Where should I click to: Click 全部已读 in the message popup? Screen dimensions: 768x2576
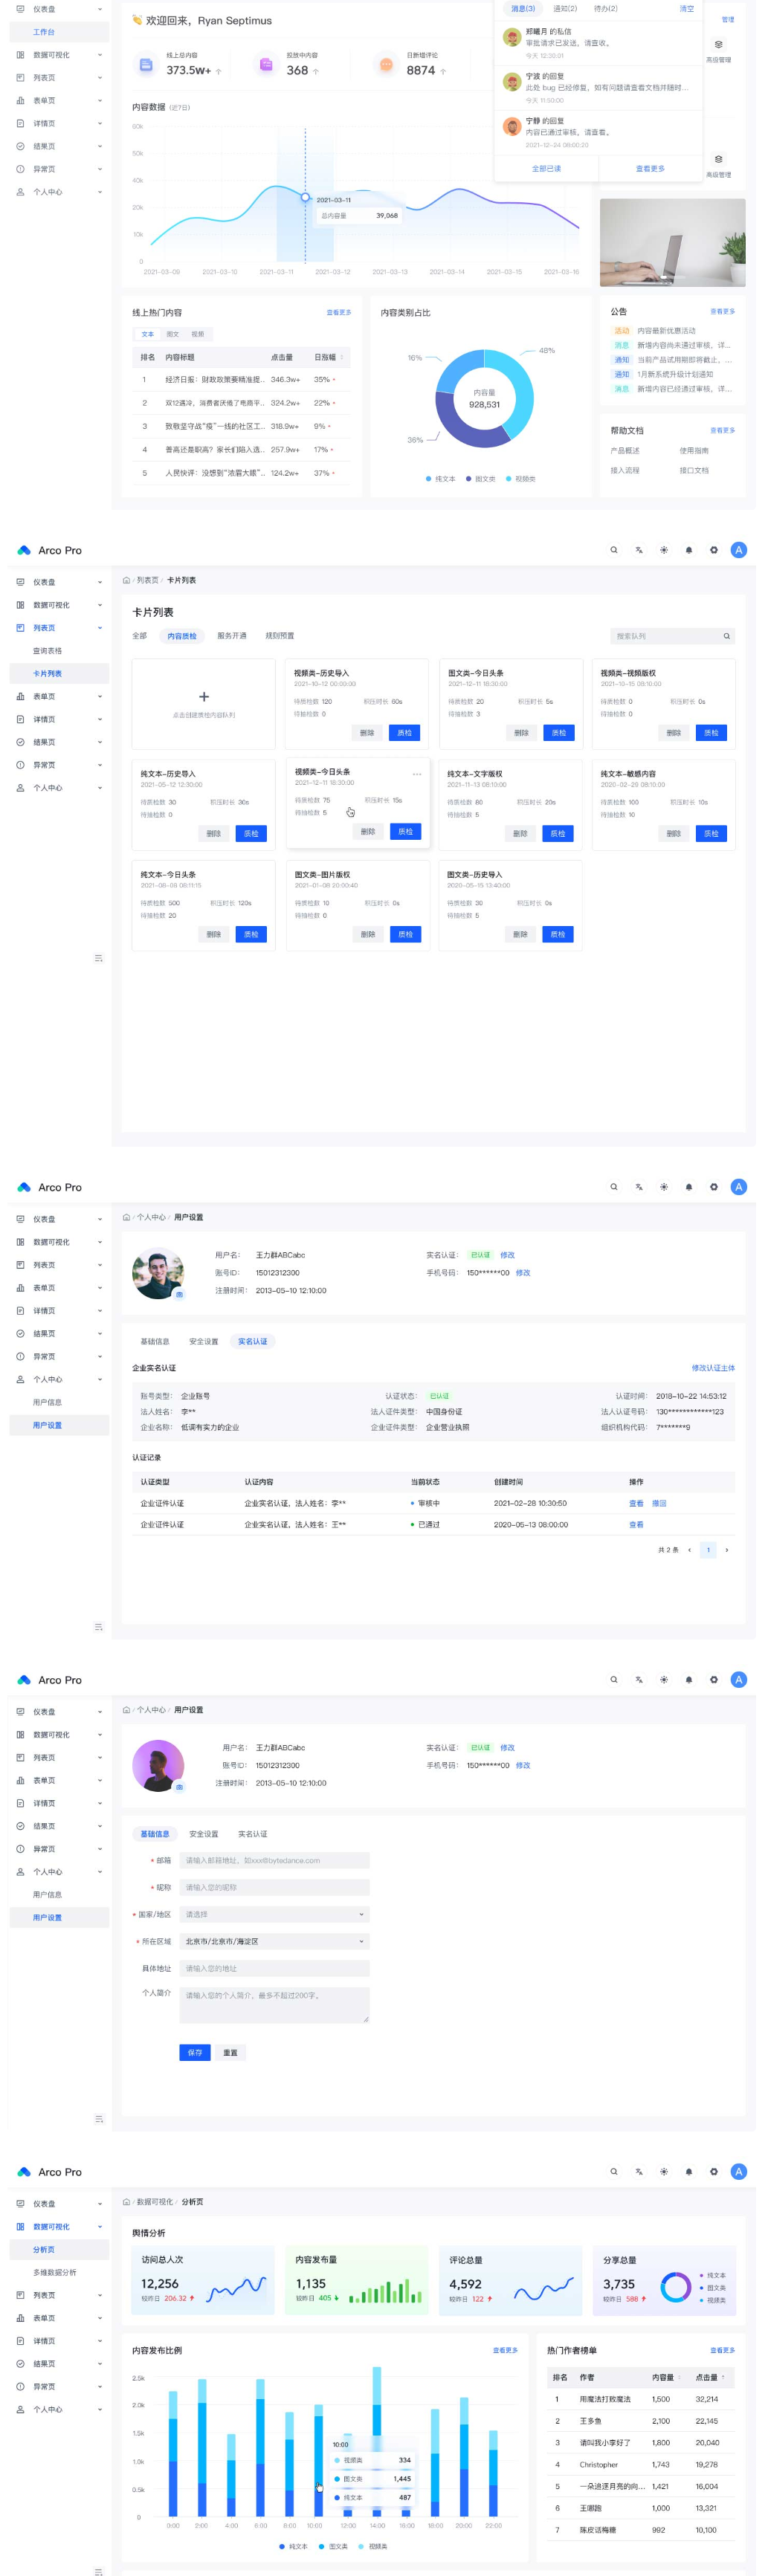pos(546,168)
